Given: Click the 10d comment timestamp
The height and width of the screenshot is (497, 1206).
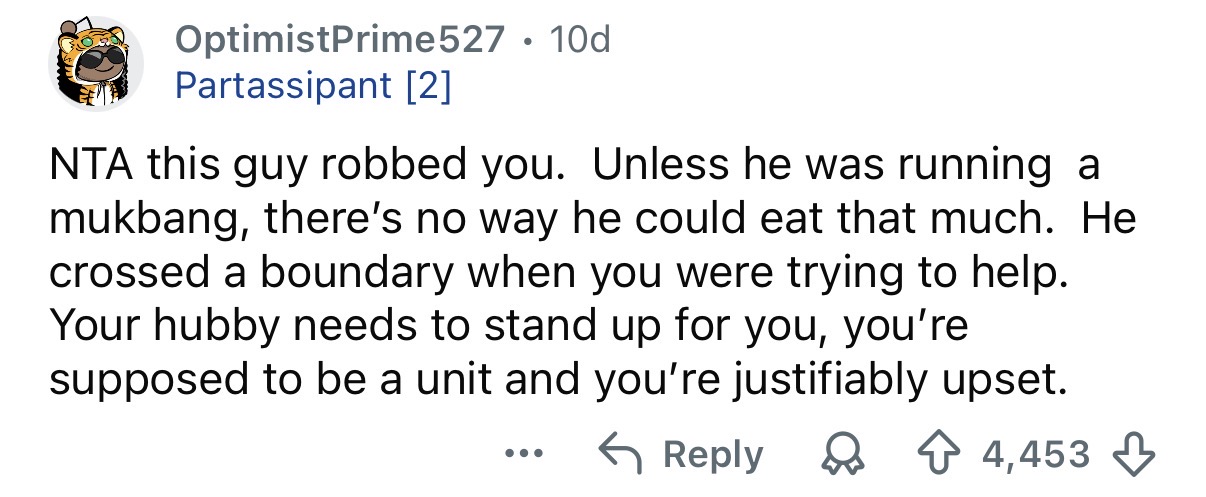Looking at the screenshot, I should click(578, 40).
